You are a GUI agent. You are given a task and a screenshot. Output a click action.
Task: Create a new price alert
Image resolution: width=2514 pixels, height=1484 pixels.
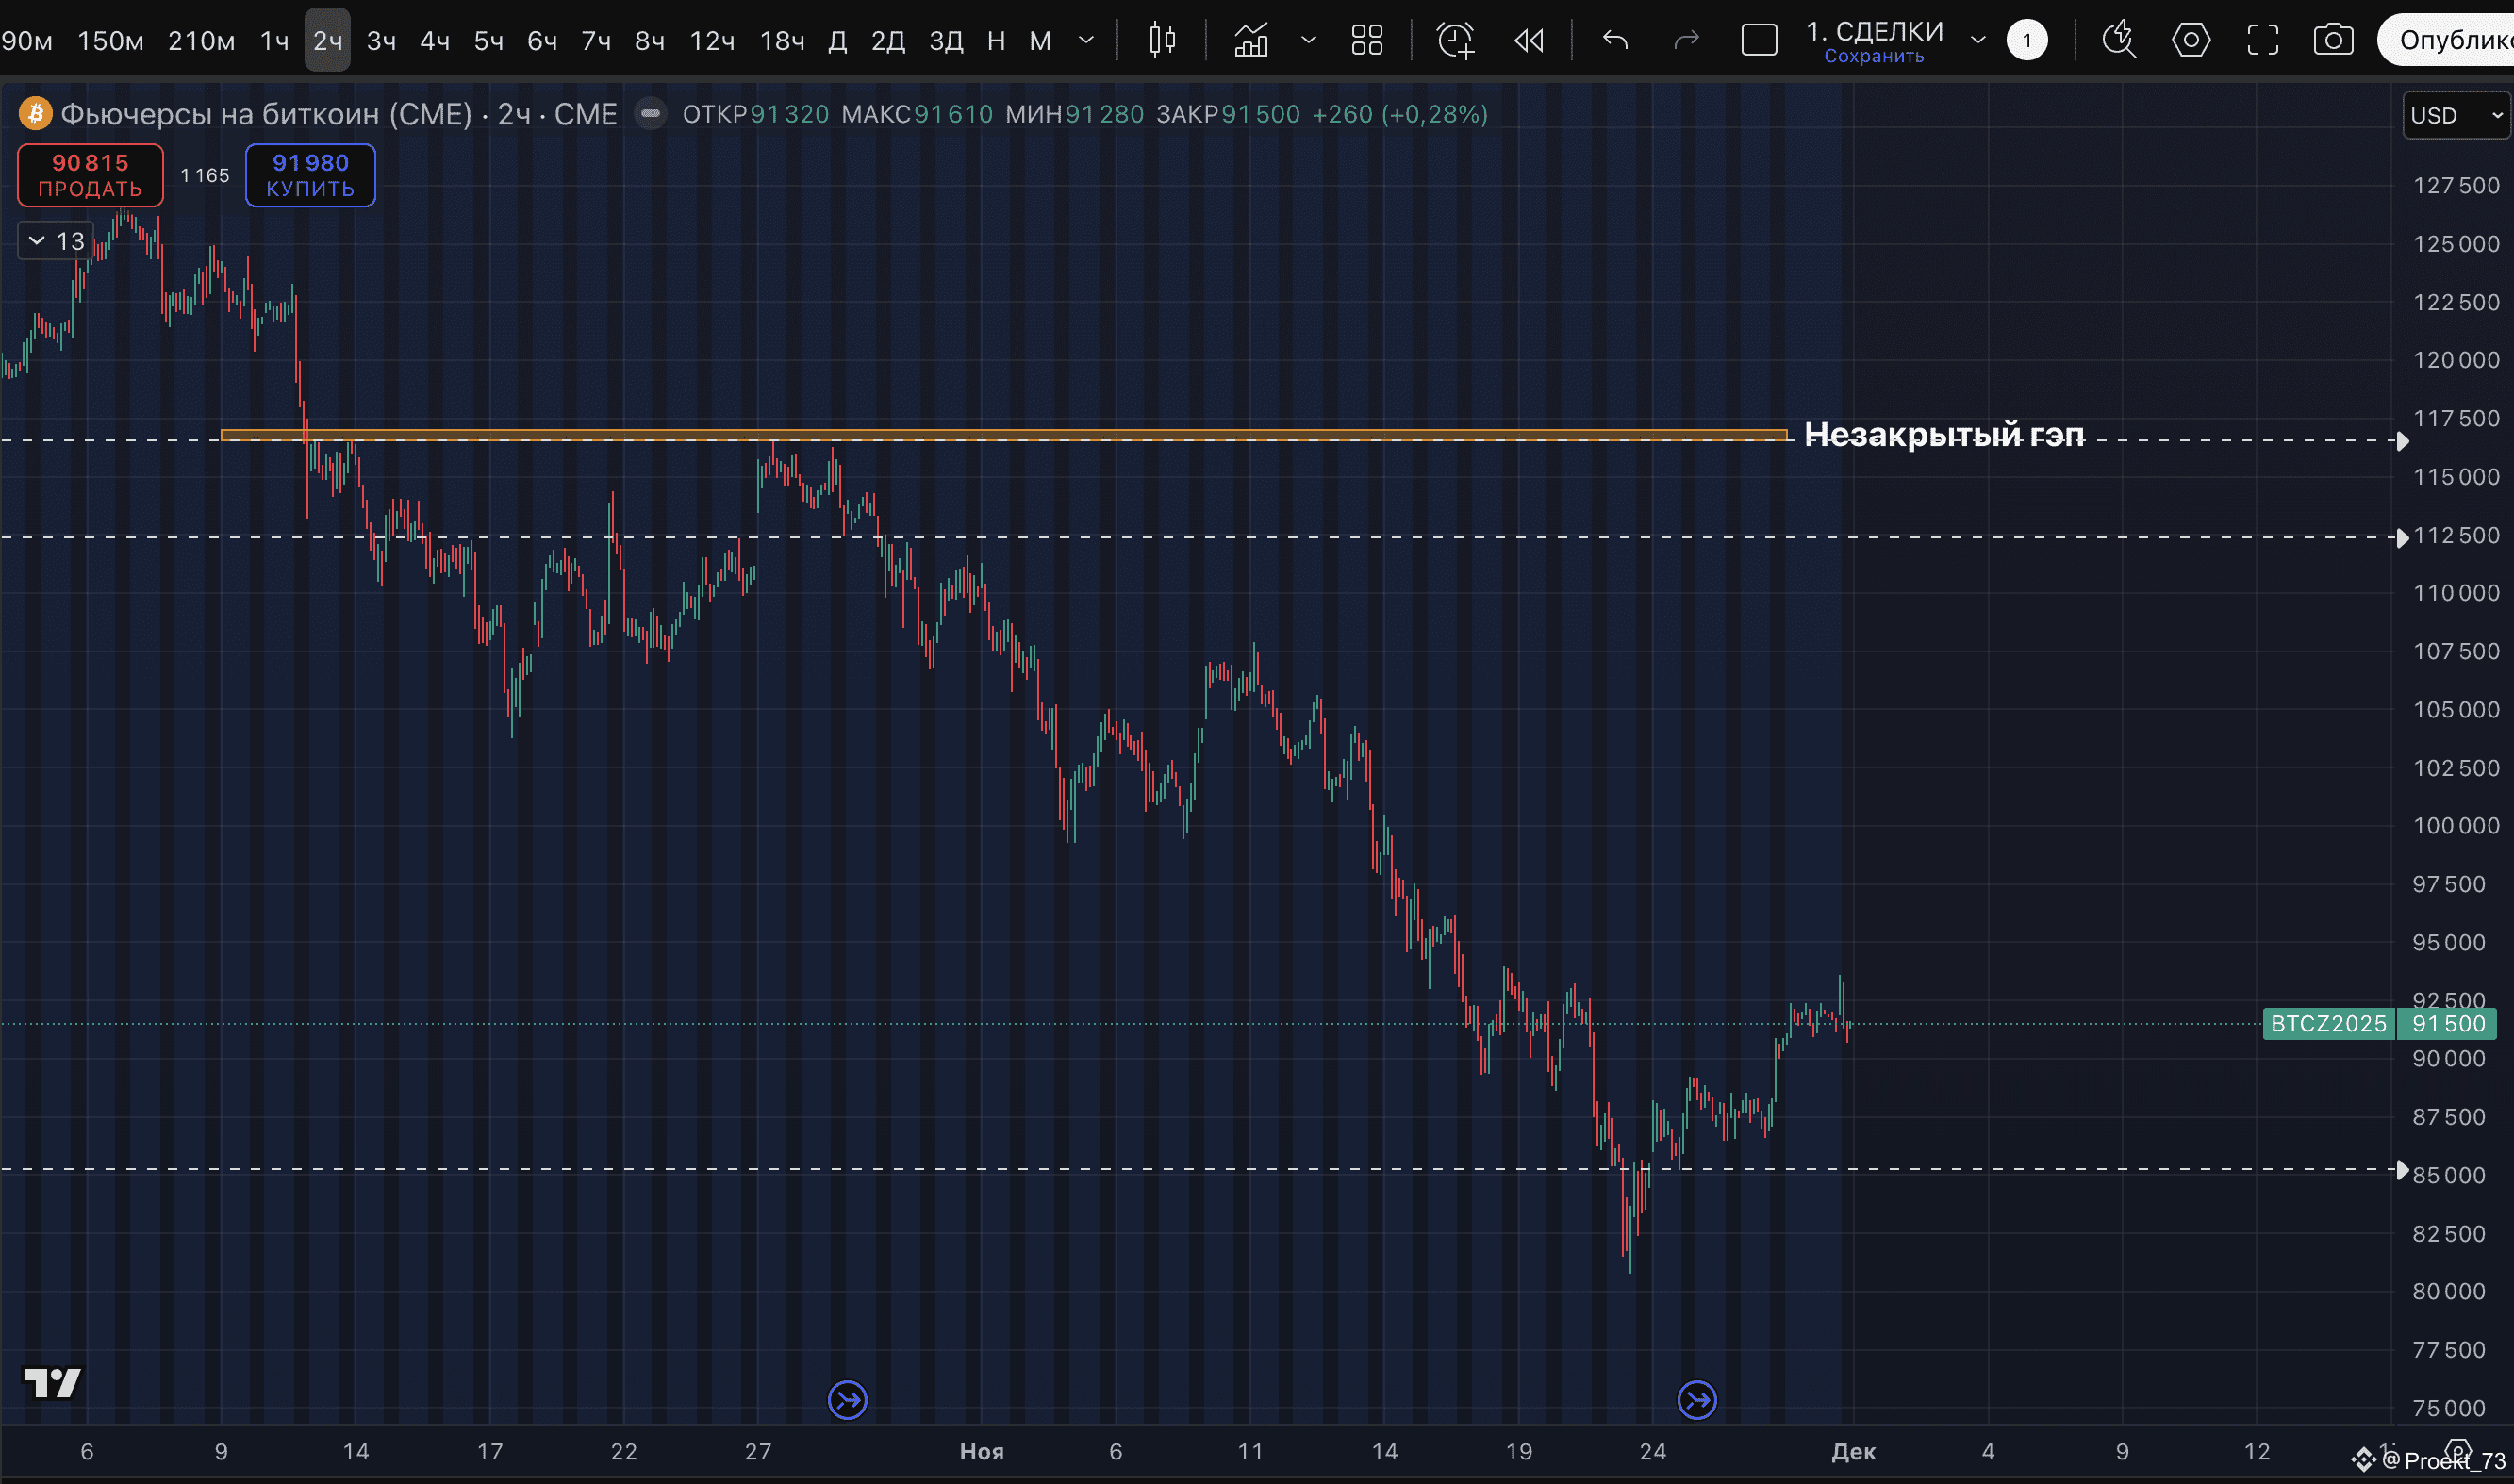click(x=1455, y=40)
